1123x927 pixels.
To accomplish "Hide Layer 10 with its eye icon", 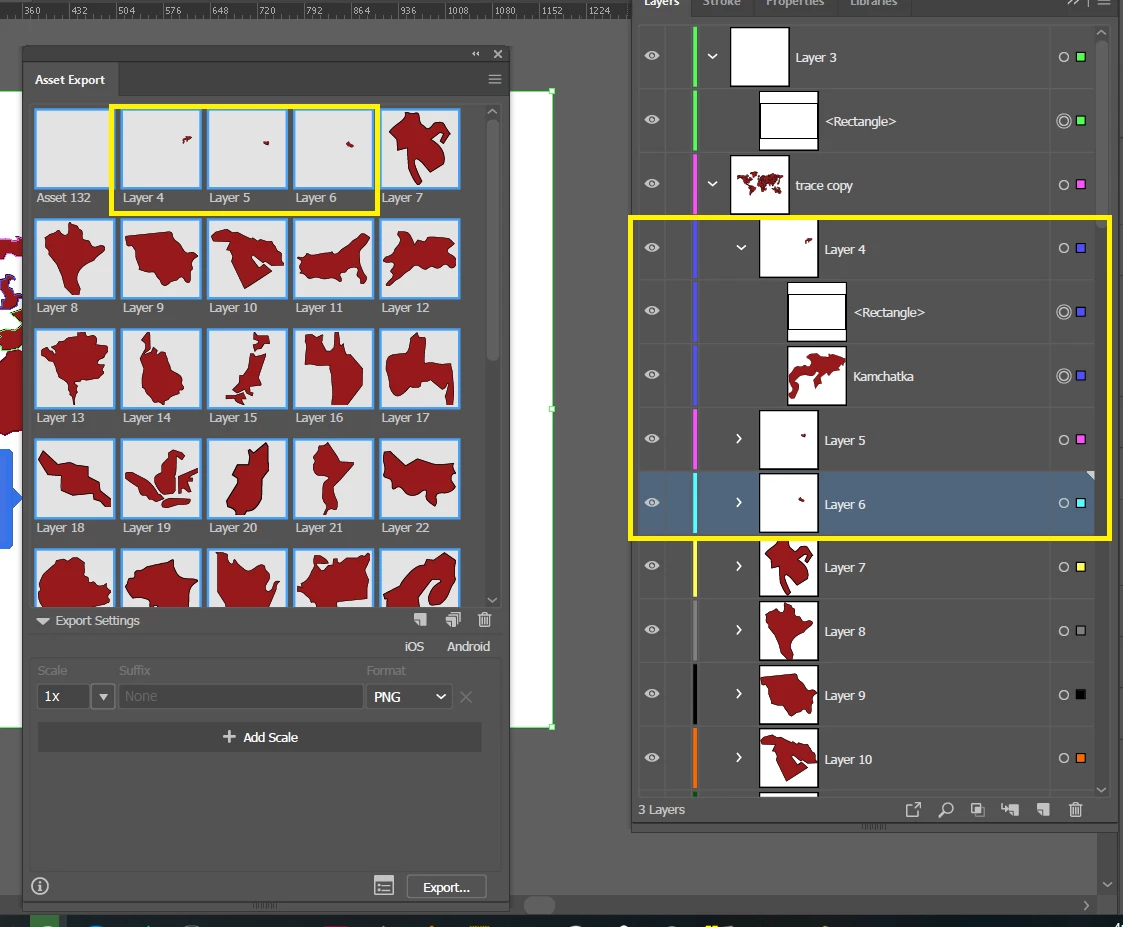I will pos(652,757).
